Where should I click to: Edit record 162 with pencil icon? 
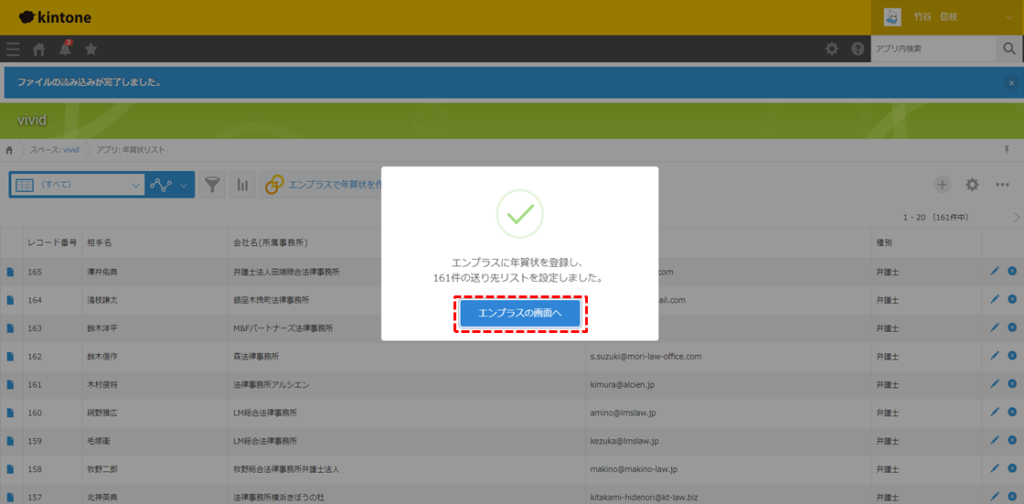(x=994, y=356)
